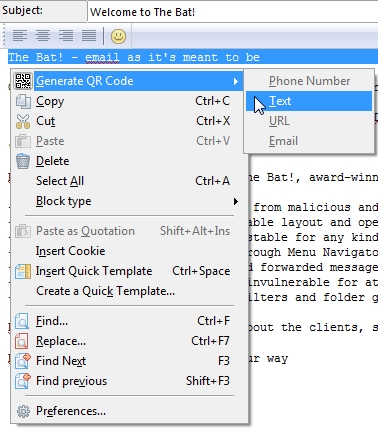This screenshot has height=430, width=378.
Task: Click into the Subject input field
Action: [233, 12]
